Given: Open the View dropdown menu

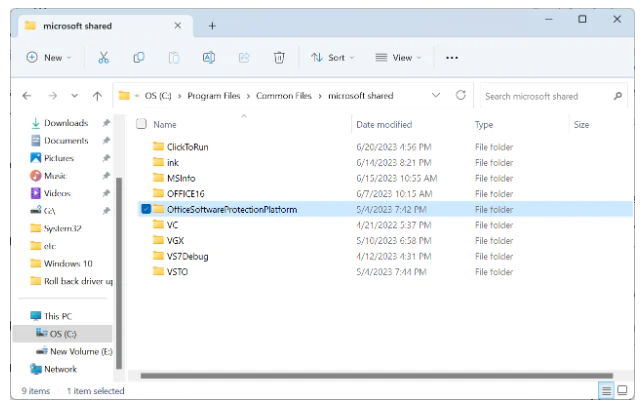Looking at the screenshot, I should click(398, 58).
